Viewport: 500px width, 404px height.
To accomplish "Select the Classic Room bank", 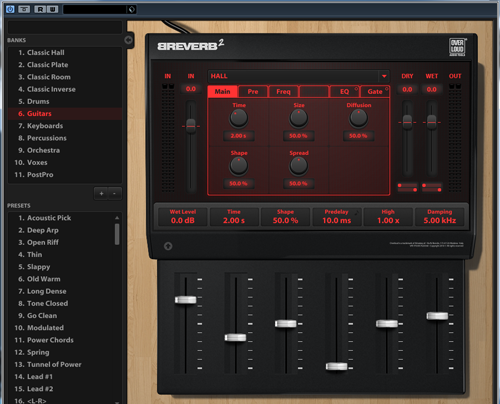I will pyautogui.click(x=65, y=77).
